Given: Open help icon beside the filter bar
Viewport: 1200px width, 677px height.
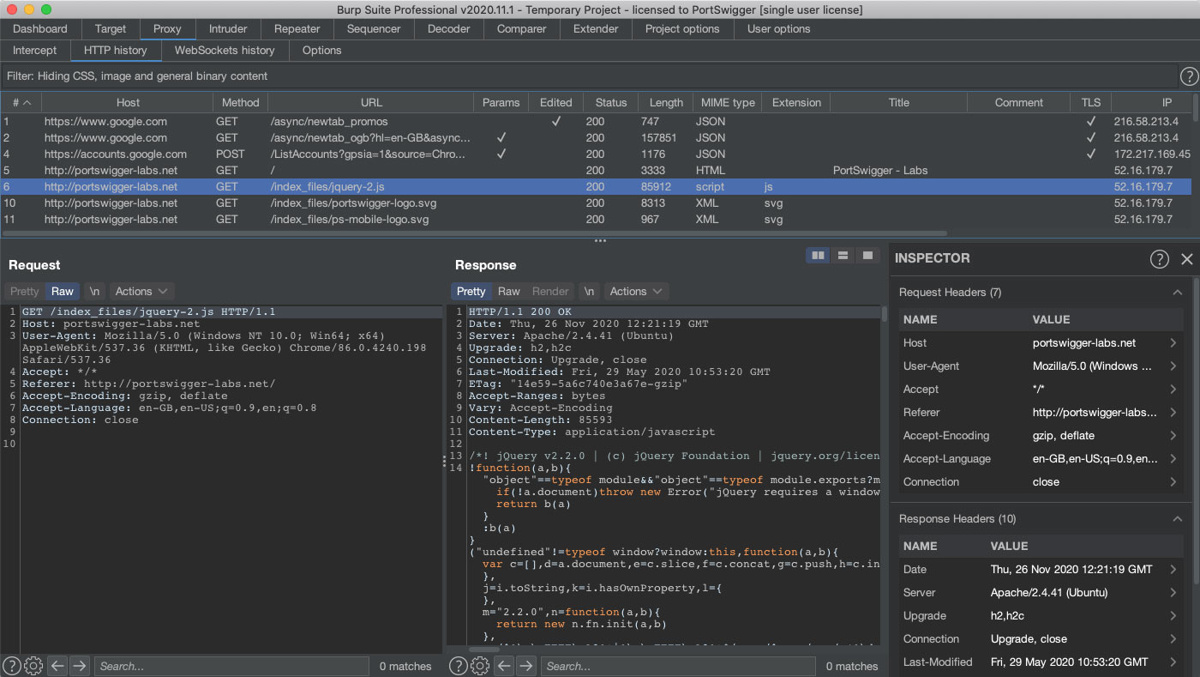Looking at the screenshot, I should pyautogui.click(x=1188, y=76).
